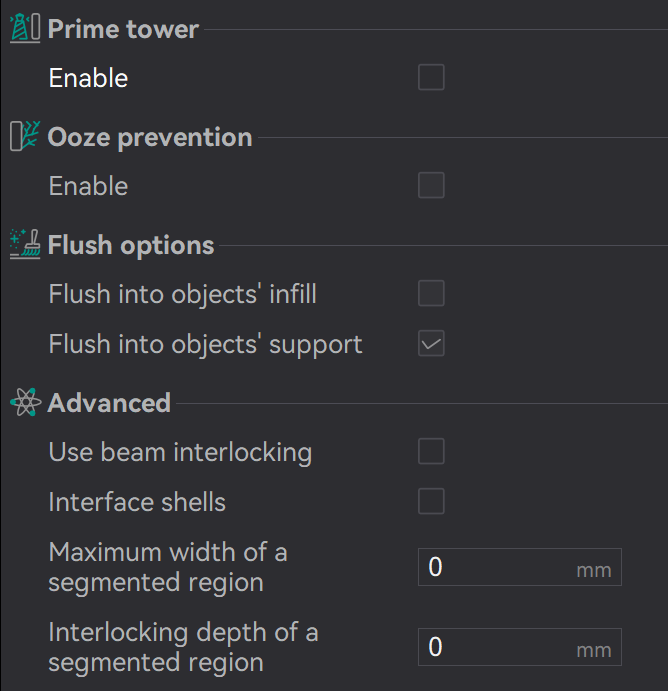The image size is (668, 691).
Task: Click the Interlocking depth of a segmented region label
Action: 183,647
